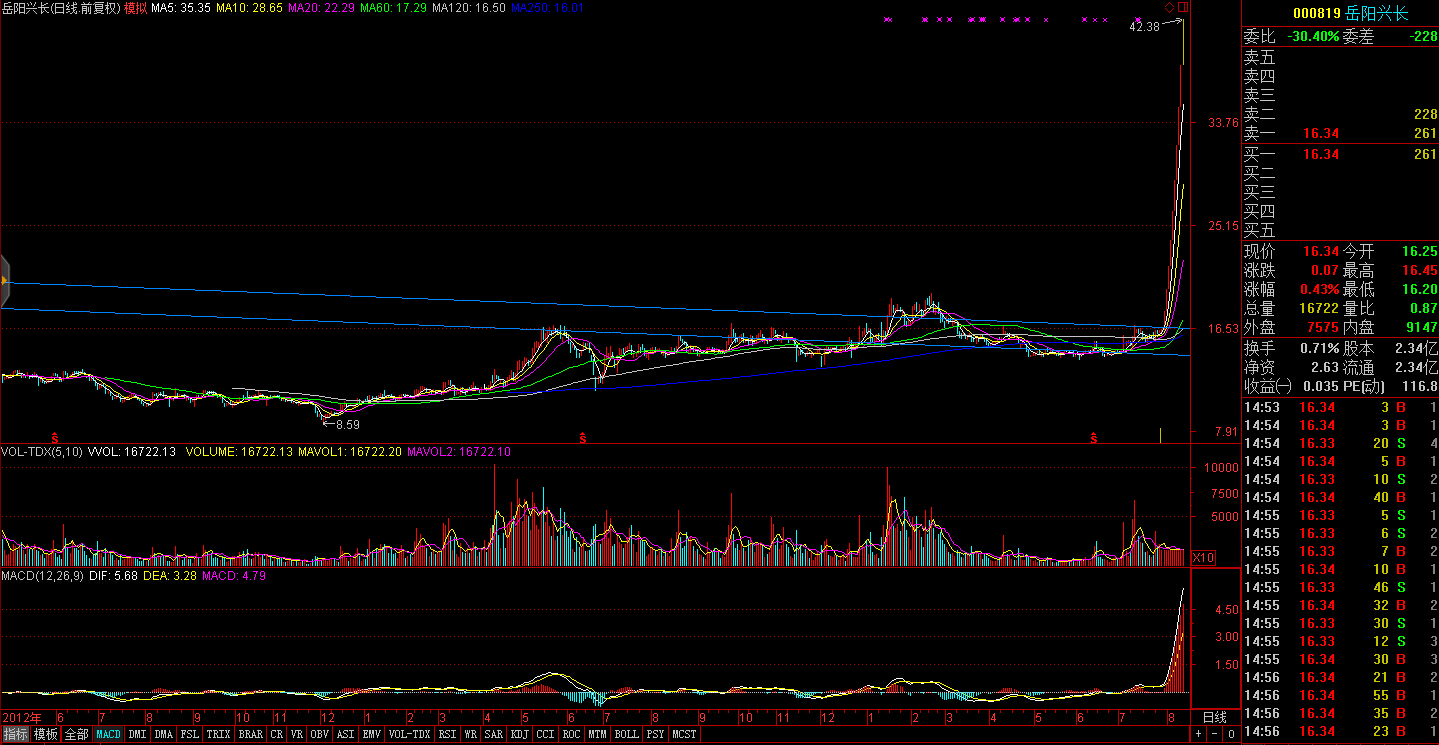Click the split-window icon above the chart

tap(1182, 8)
